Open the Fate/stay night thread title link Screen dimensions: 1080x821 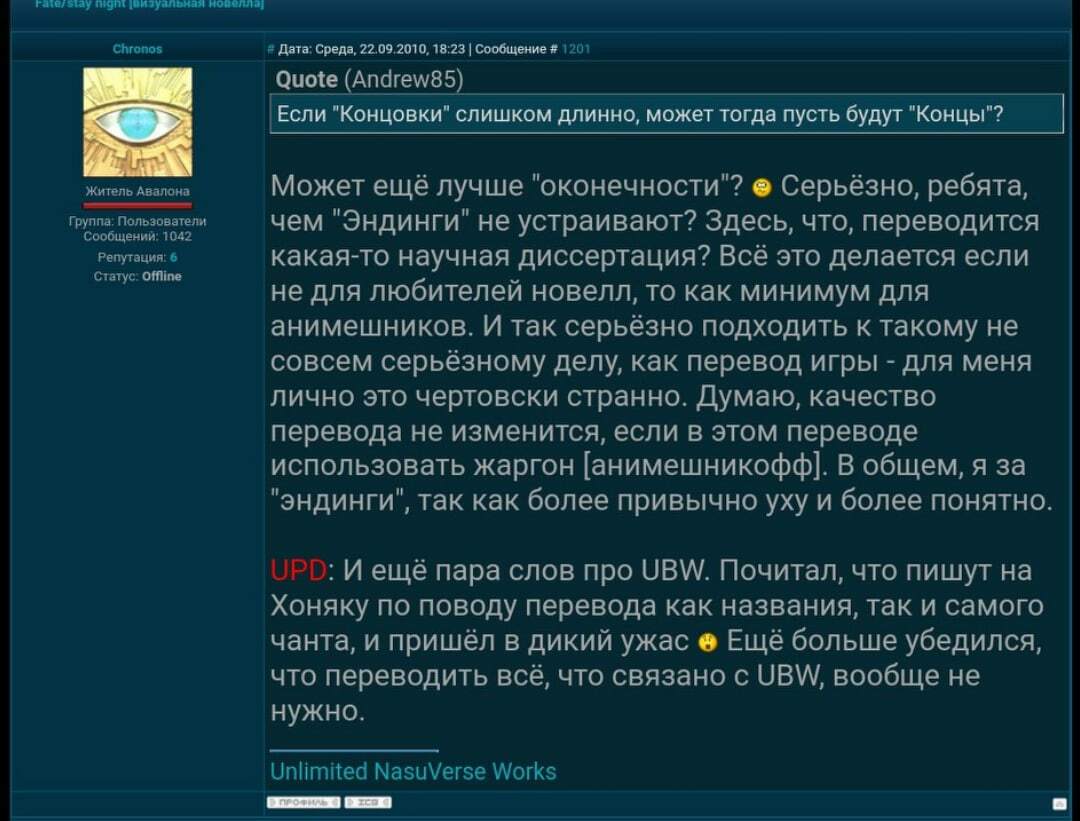coord(150,5)
